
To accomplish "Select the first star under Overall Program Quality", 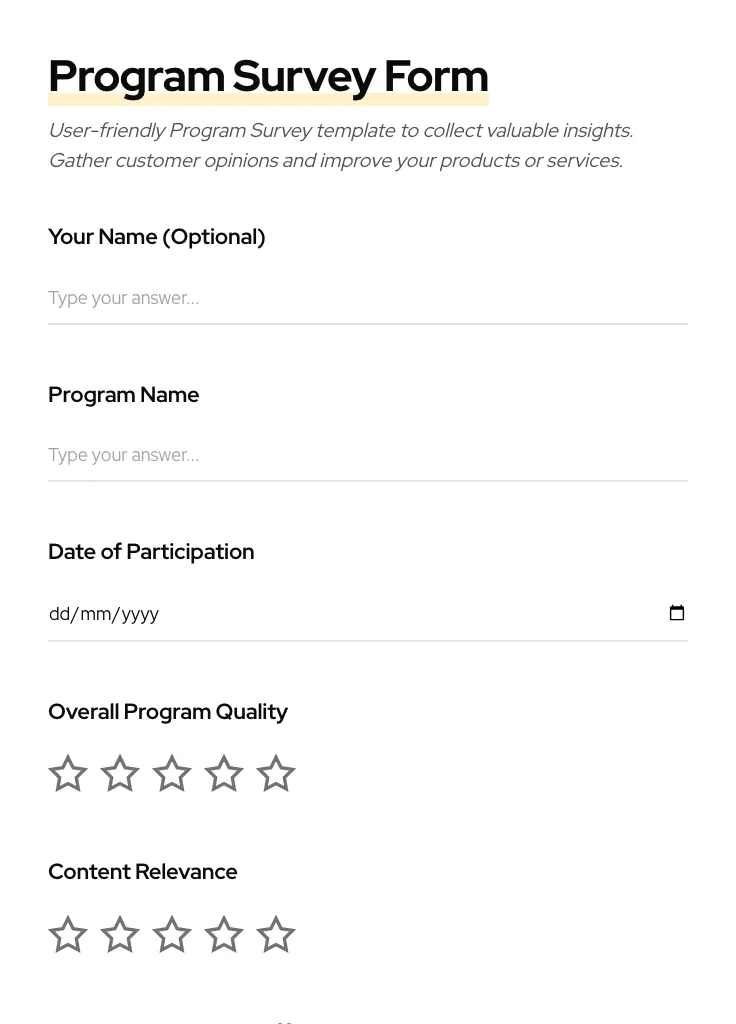I will tap(67, 773).
